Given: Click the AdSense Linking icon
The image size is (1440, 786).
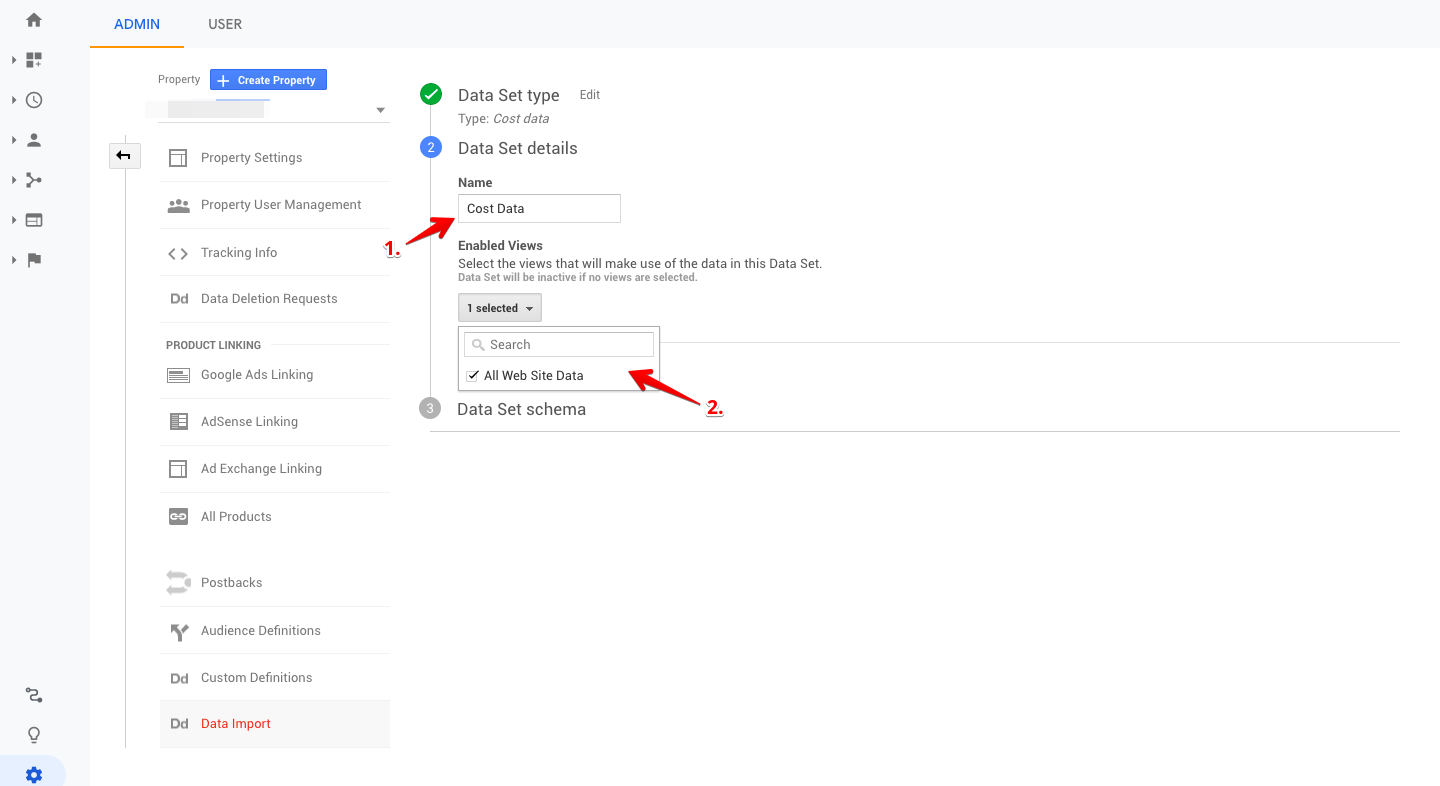Looking at the screenshot, I should point(178,422).
